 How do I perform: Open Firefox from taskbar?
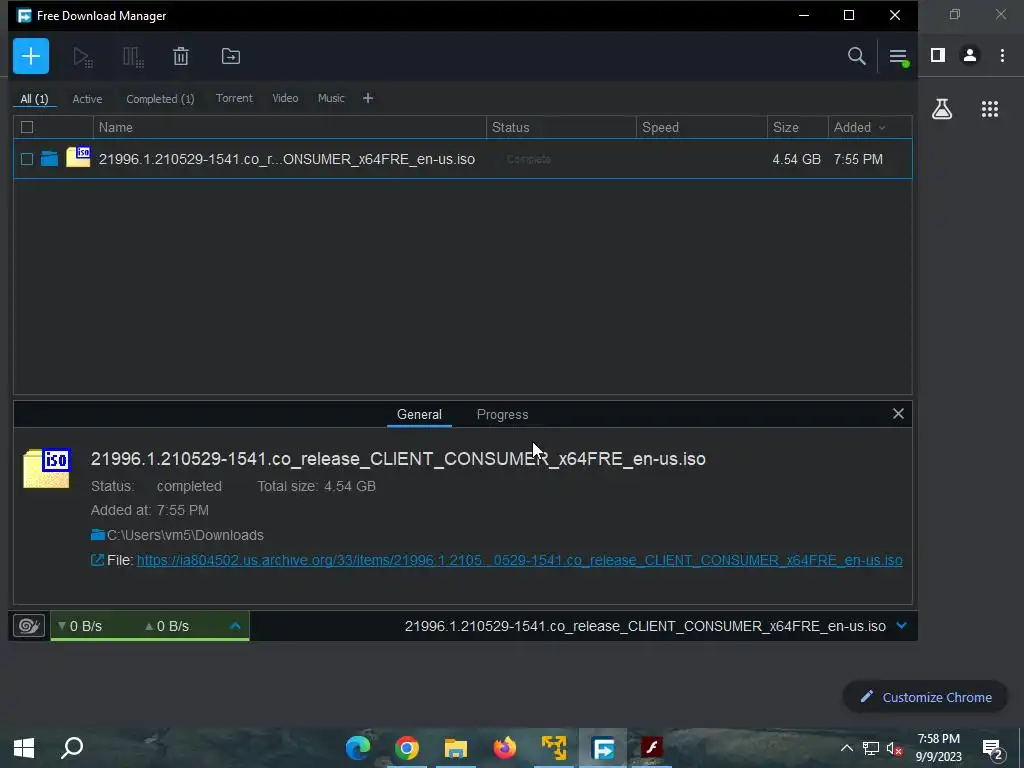coord(504,748)
